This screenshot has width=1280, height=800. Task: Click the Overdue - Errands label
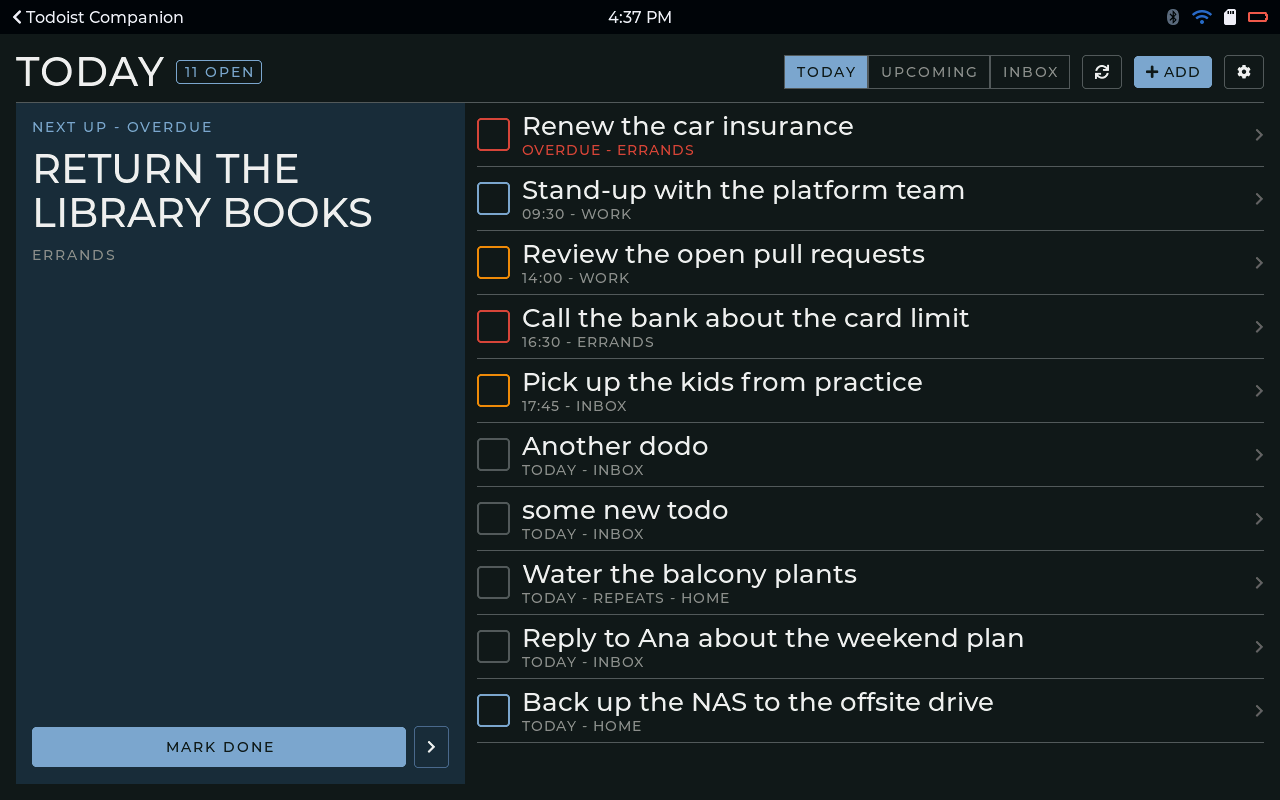(x=608, y=150)
